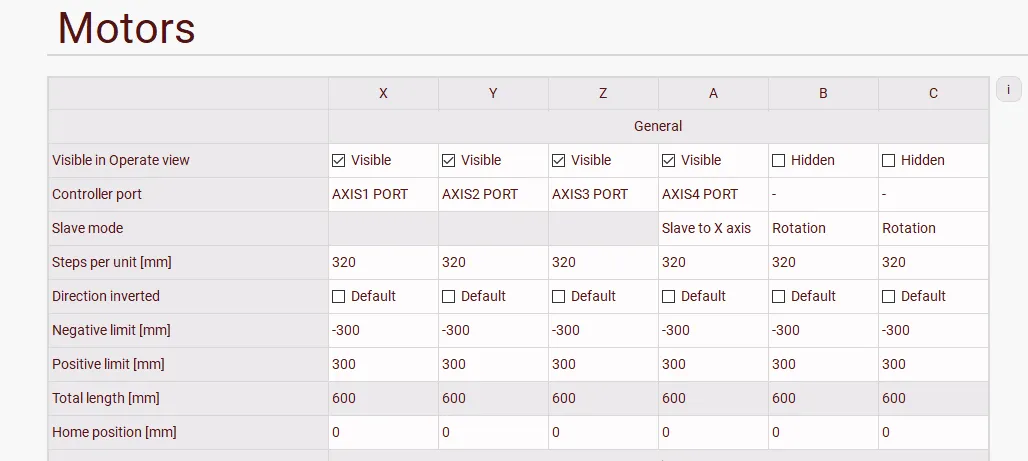
Task: Uncheck Visible checkbox for A axis
Action: click(669, 161)
